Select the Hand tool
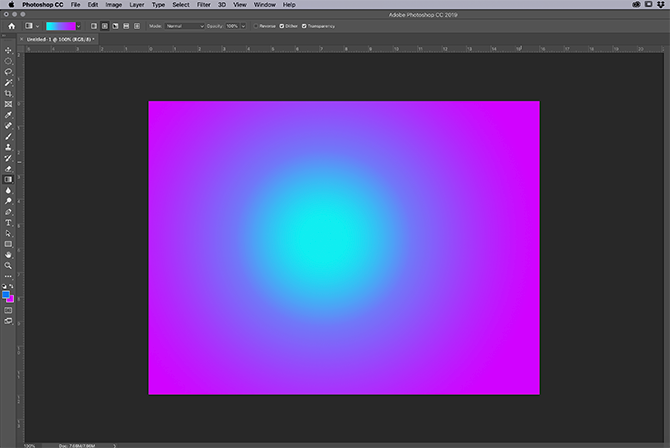Viewport: 670px width, 448px height. click(8, 254)
